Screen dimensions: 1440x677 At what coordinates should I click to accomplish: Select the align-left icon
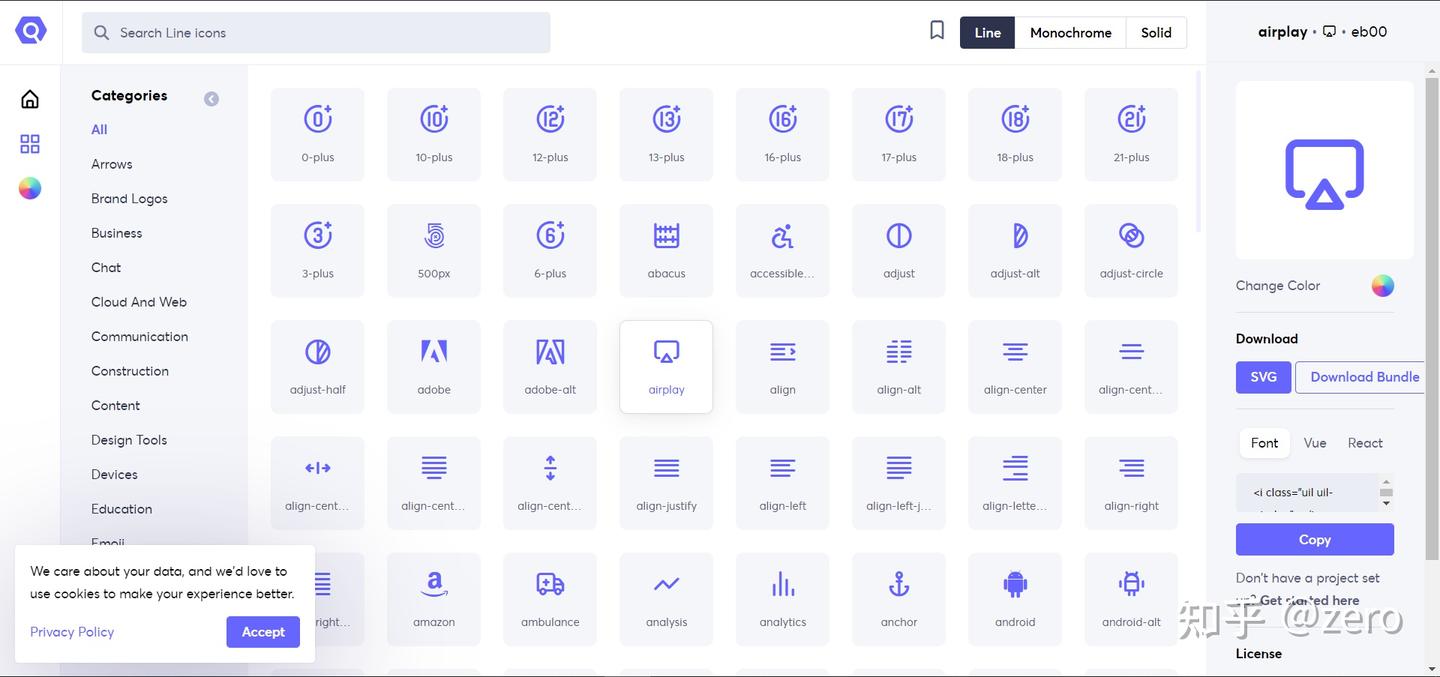[x=782, y=483]
